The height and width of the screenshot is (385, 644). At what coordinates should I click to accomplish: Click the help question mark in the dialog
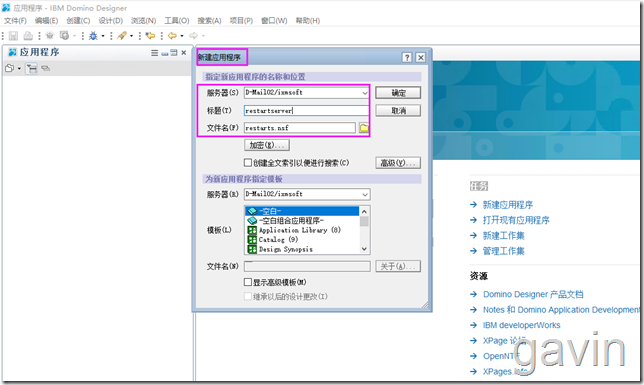pyautogui.click(x=407, y=58)
